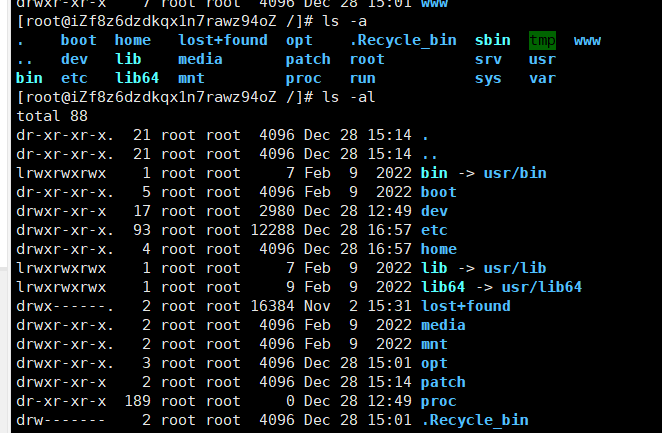Click the usr/bin symlink target
This screenshot has width=662, height=433.
515,173
